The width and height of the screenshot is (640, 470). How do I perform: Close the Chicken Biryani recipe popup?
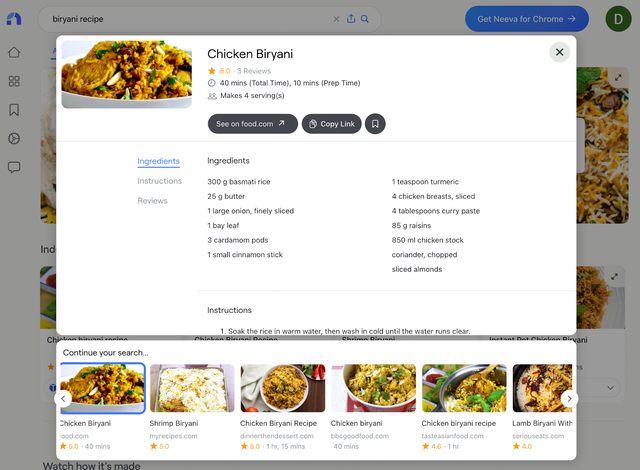pos(560,52)
